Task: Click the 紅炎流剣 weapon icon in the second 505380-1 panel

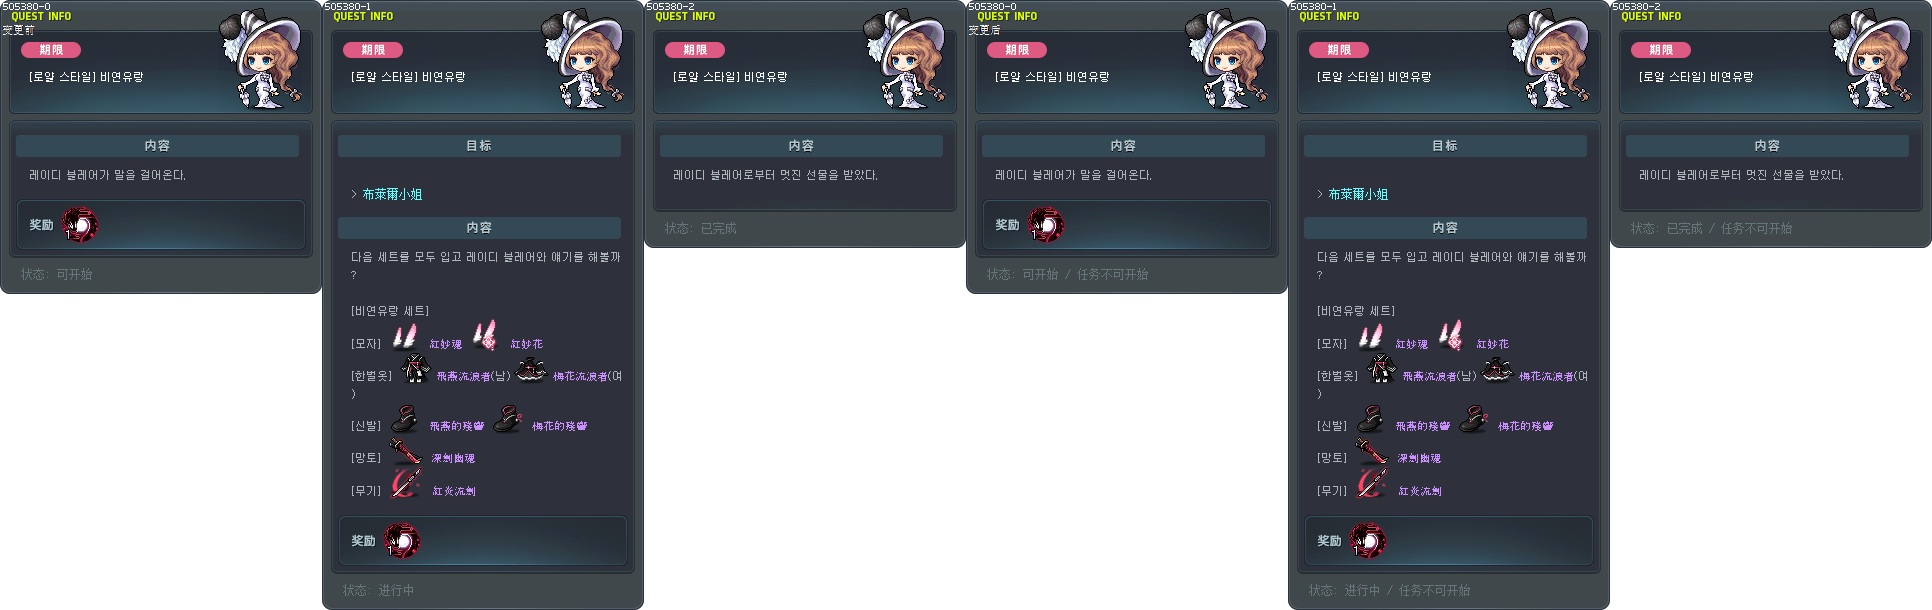Action: pyautogui.click(x=1371, y=484)
